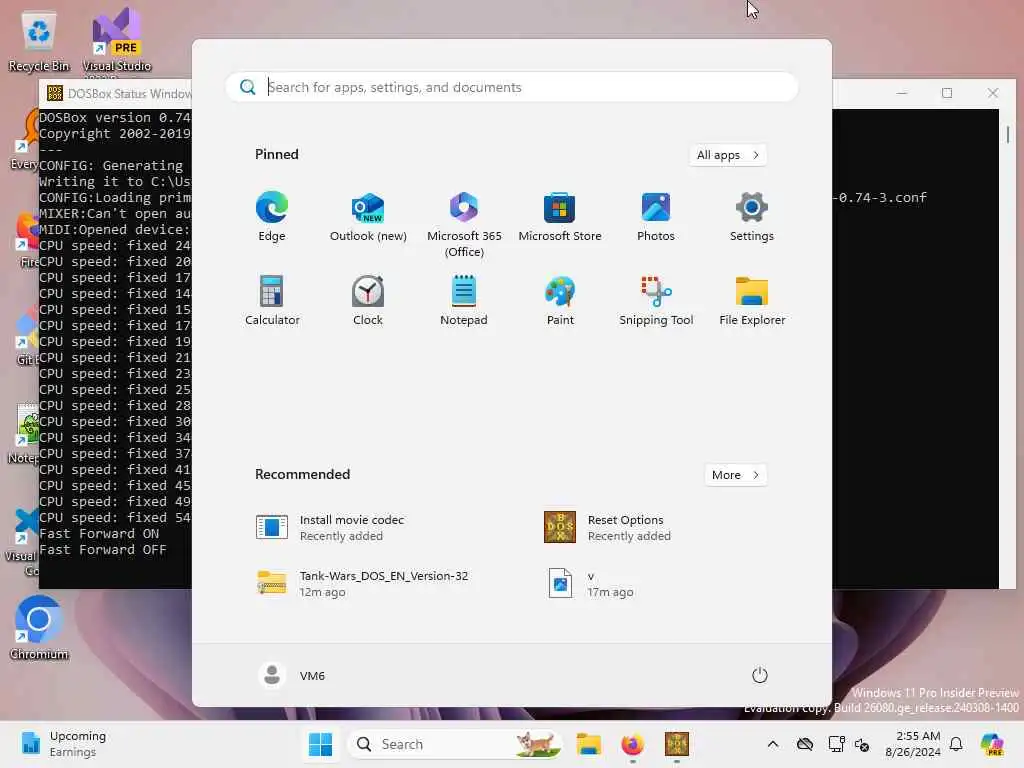Viewport: 1024px width, 768px height.
Task: Show hidden system tray icons
Action: [x=773, y=744]
